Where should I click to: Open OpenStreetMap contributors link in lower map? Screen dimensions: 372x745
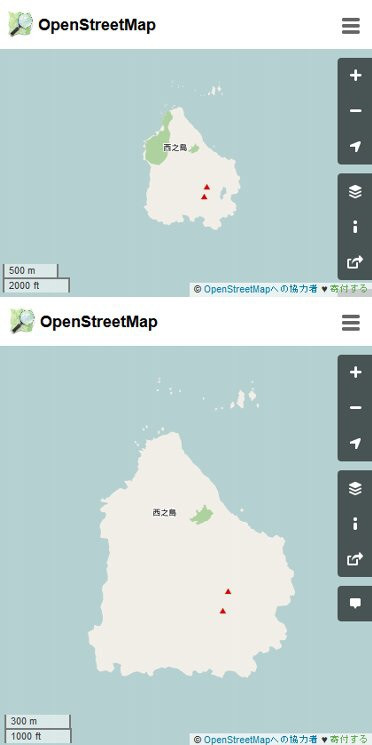tap(260, 739)
